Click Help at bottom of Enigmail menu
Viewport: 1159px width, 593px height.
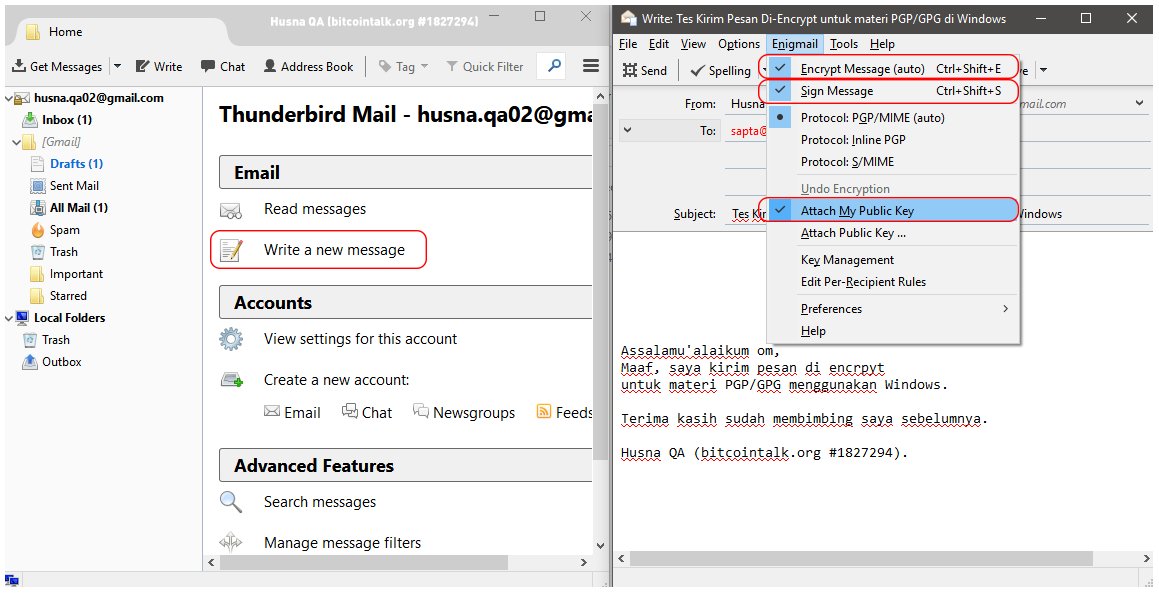click(x=894, y=331)
